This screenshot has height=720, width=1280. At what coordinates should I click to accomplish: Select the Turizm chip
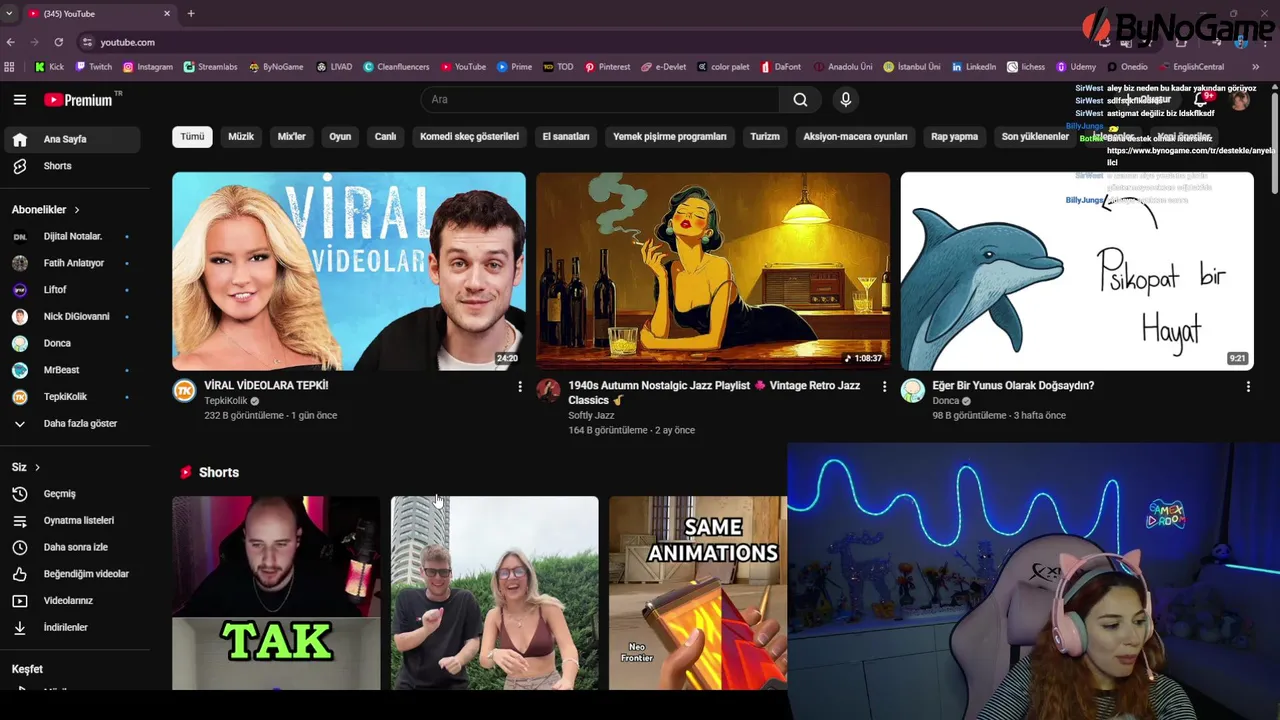pos(765,137)
